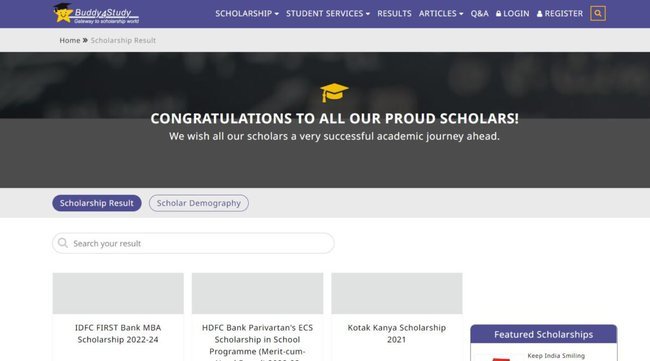Viewport: 650px width, 361px height.
Task: Click the graduation cap icon in banner
Action: (334, 92)
